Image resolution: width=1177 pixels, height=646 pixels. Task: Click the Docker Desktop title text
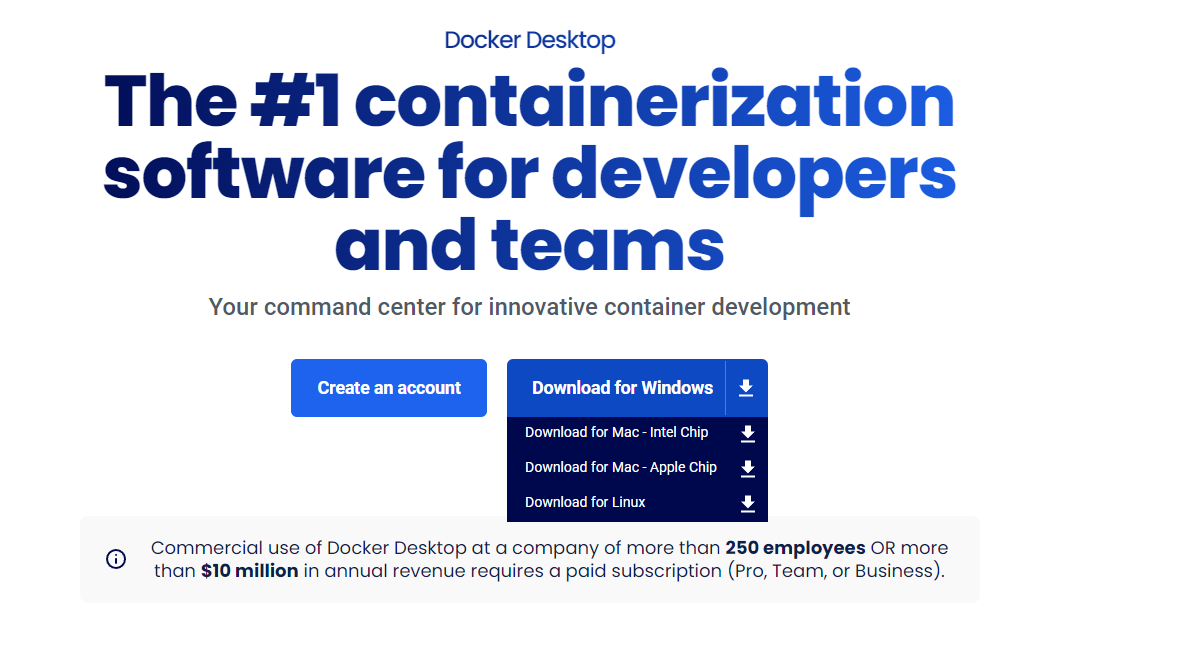tap(530, 40)
